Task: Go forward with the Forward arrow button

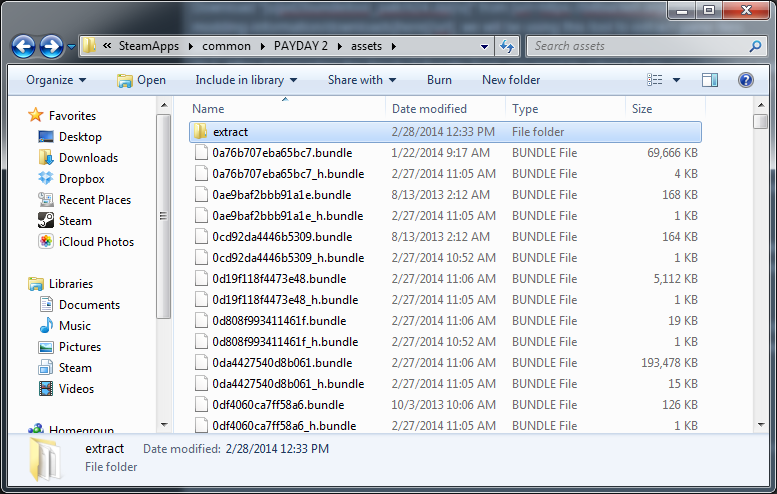Action: (x=52, y=47)
